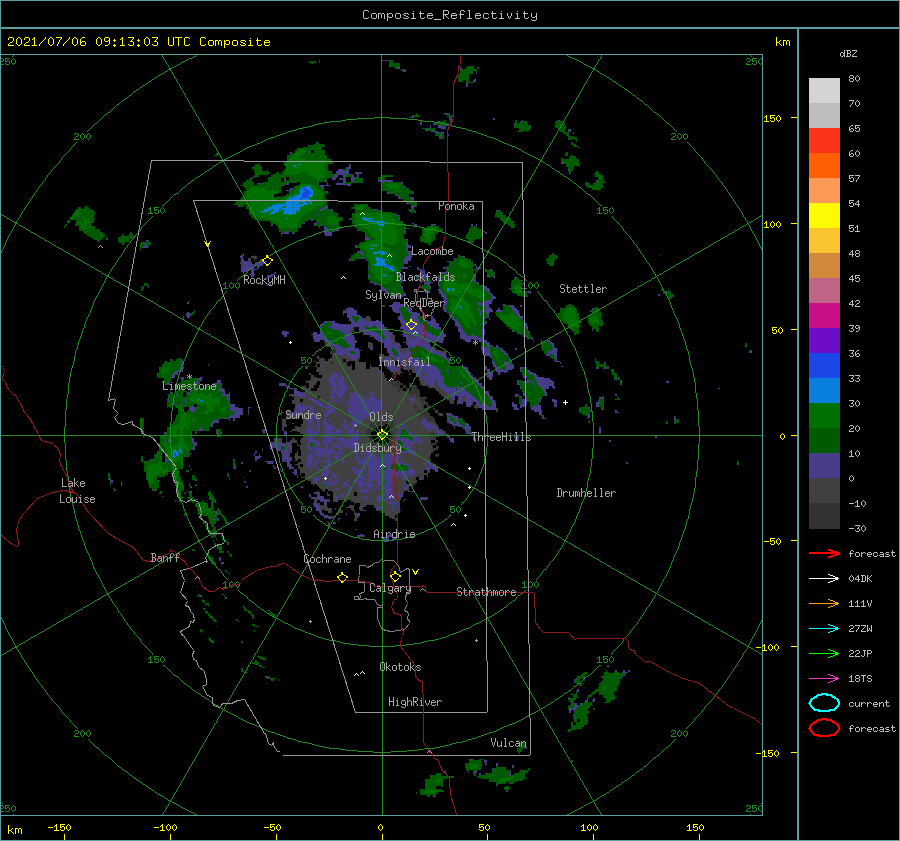Select the yellow diamond marker below Cochrane

pyautogui.click(x=343, y=577)
